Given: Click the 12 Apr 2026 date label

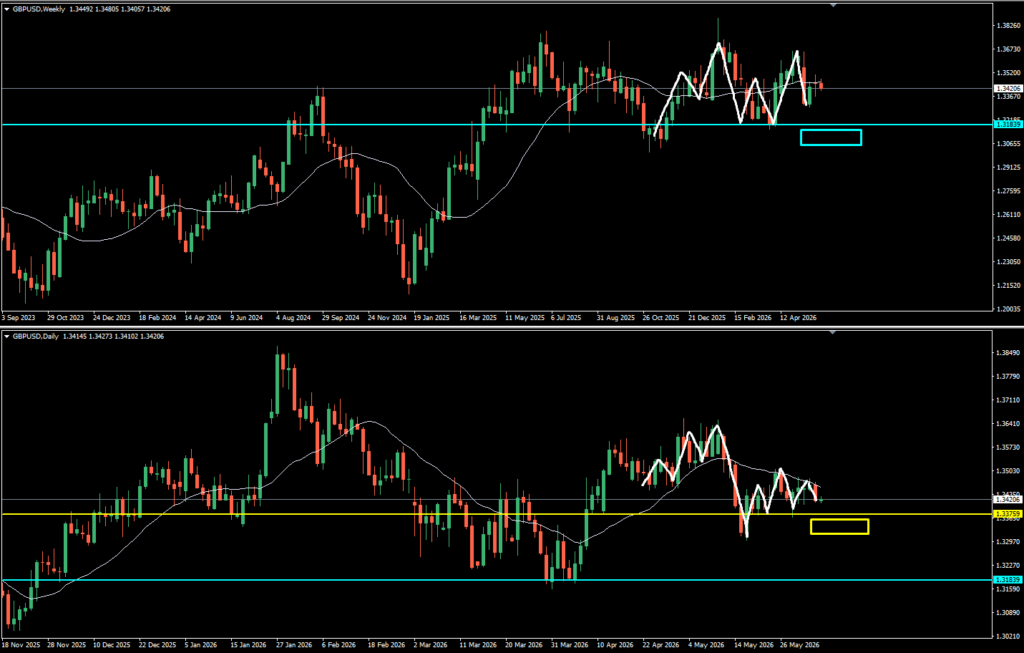Looking at the screenshot, I should (x=799, y=318).
